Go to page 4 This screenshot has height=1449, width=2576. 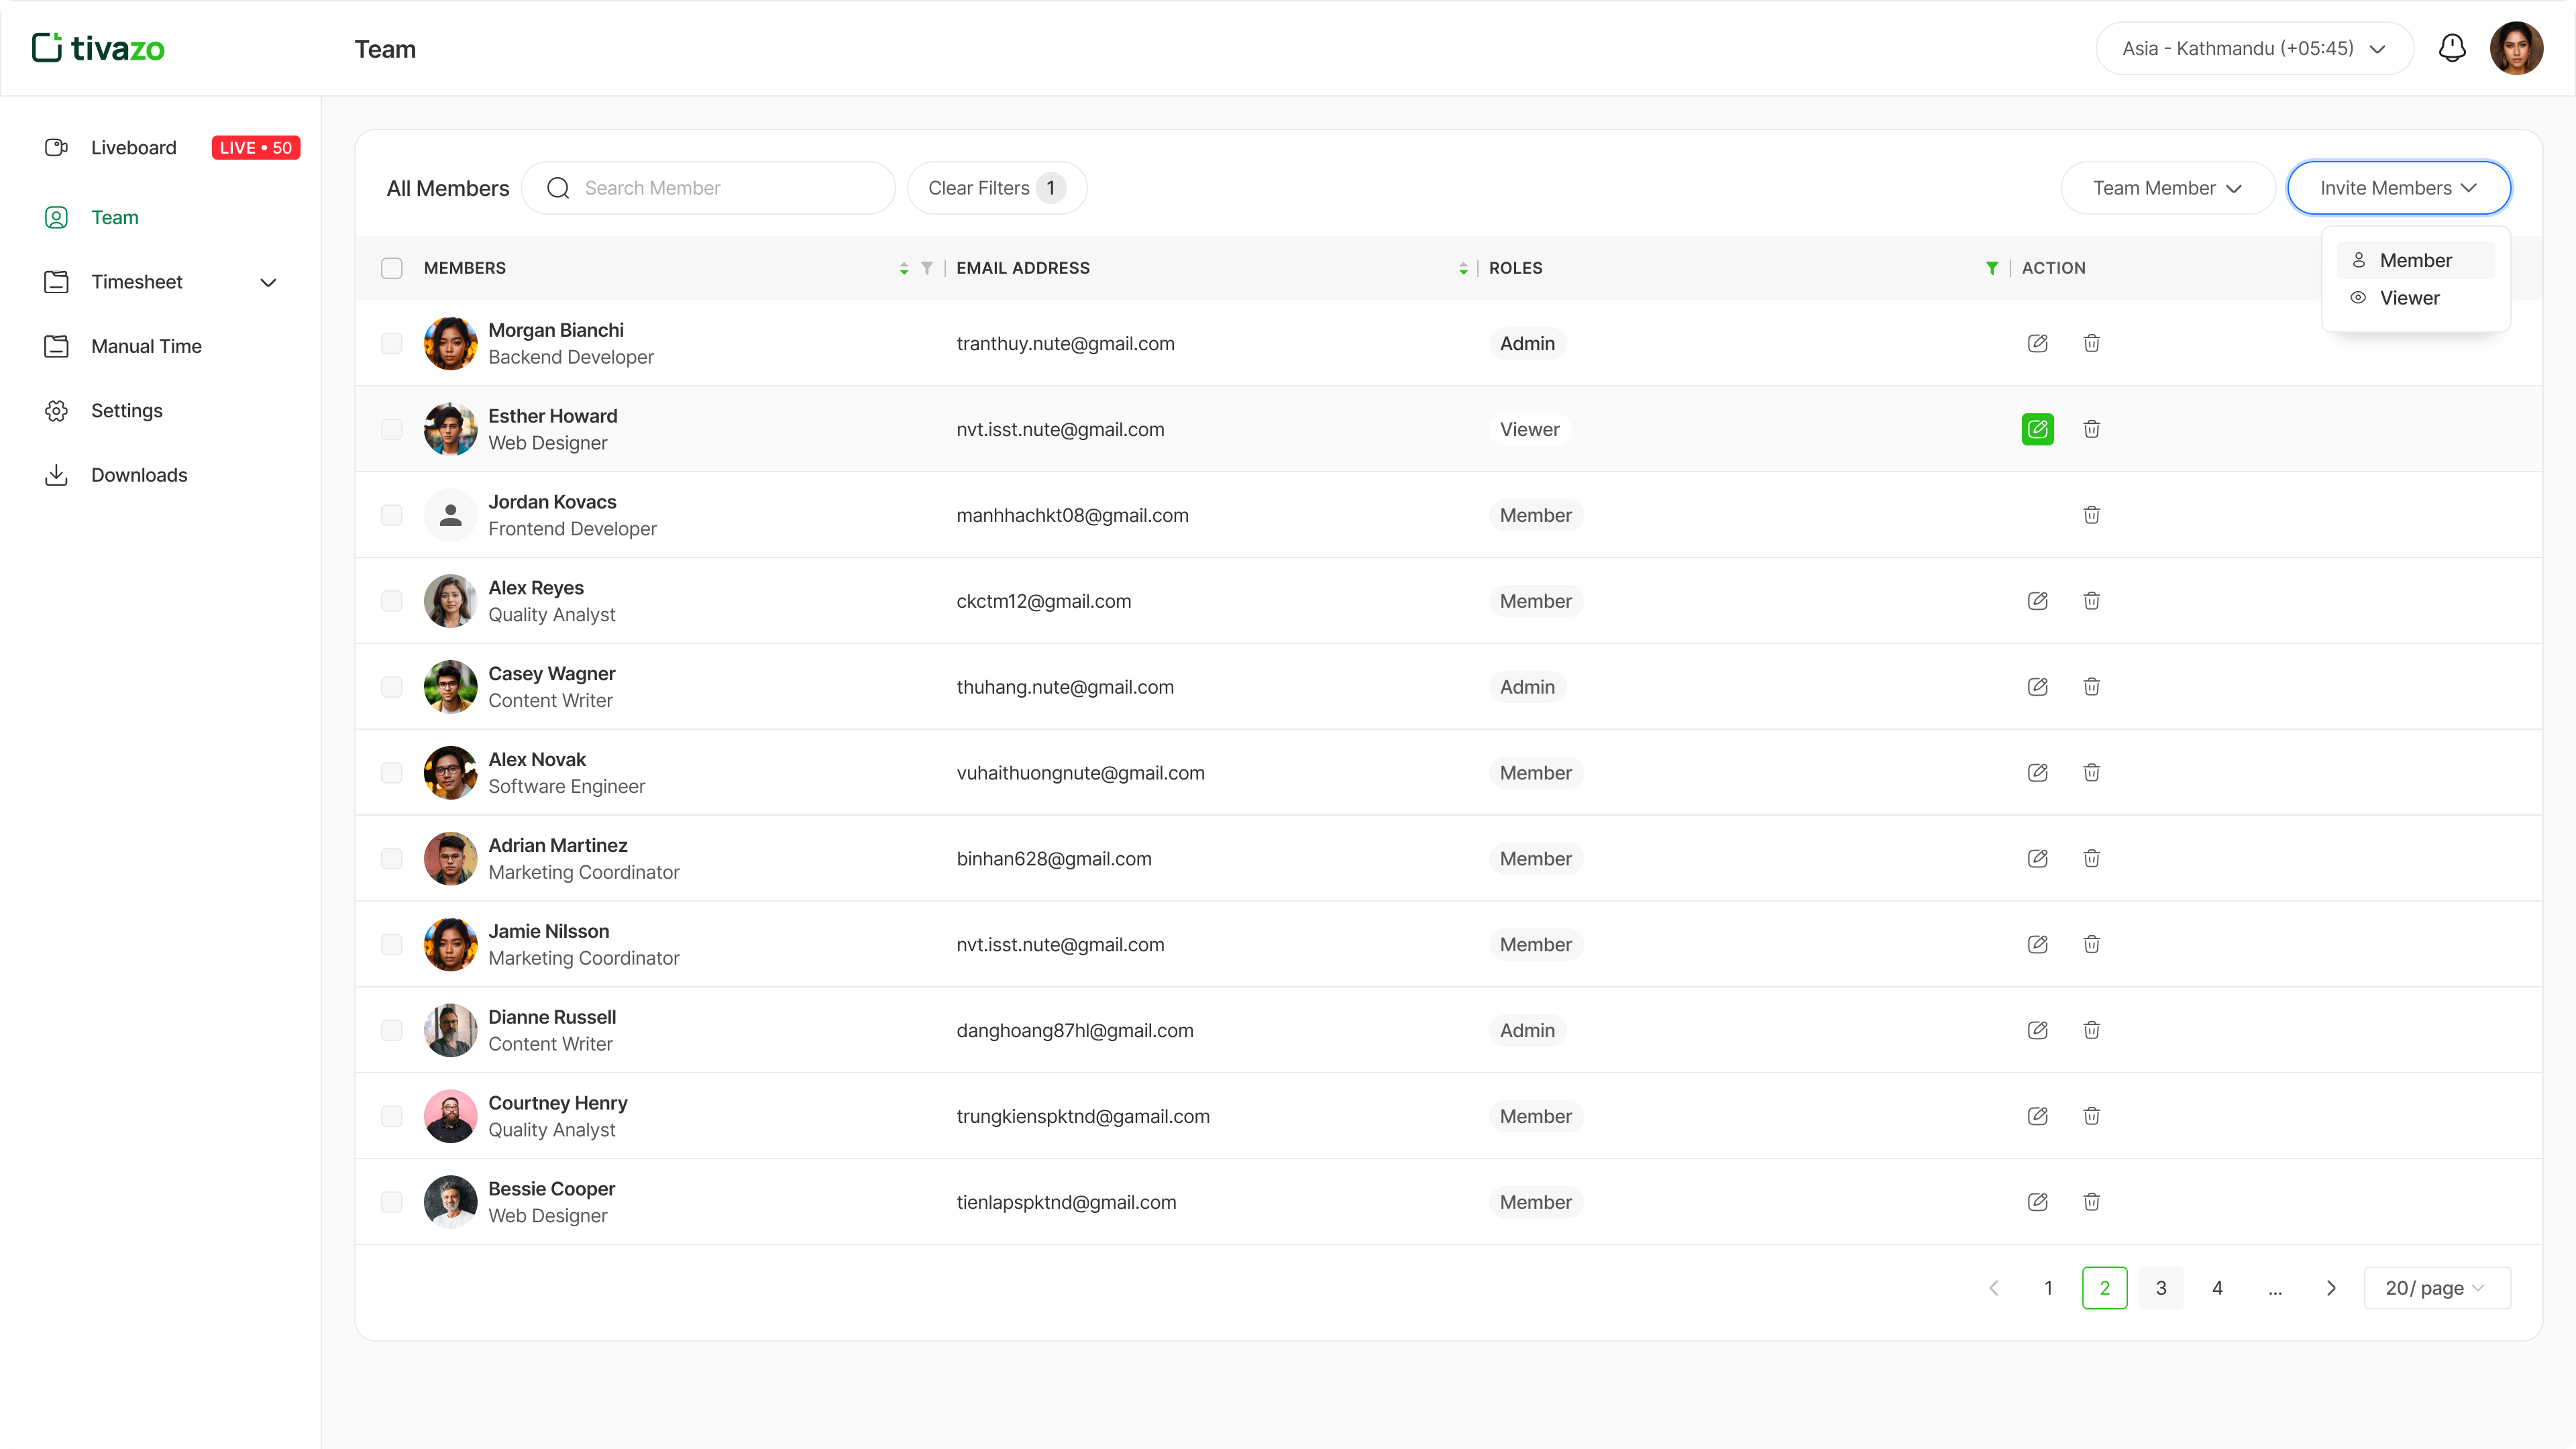[2217, 1288]
